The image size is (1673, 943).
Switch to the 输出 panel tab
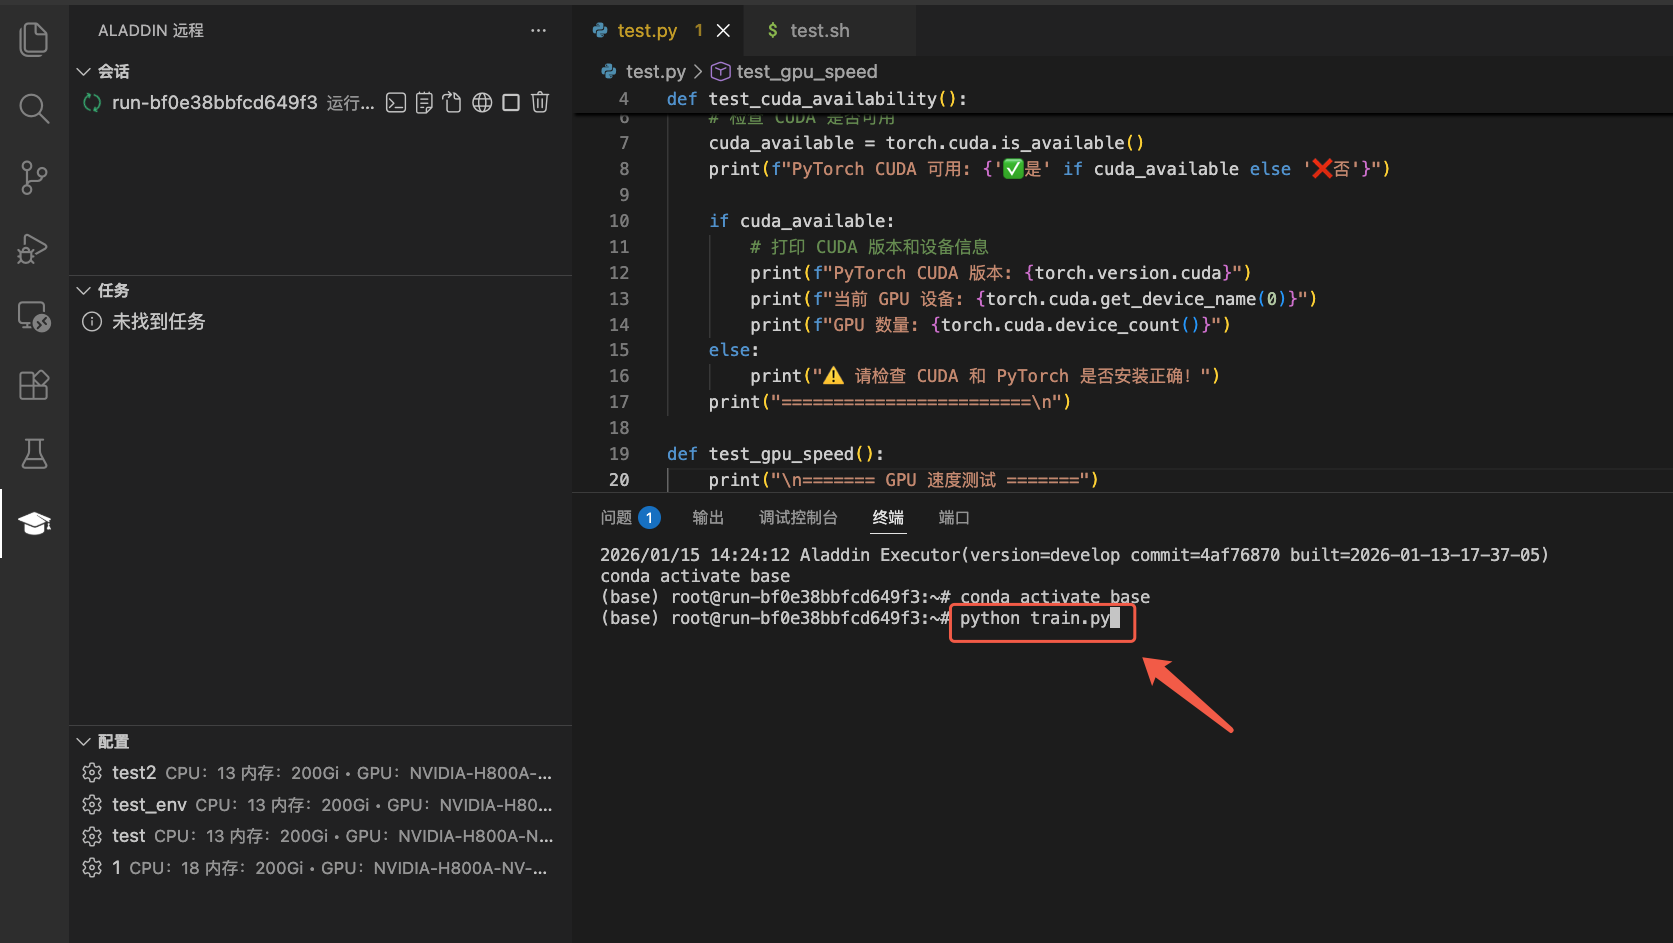(708, 517)
